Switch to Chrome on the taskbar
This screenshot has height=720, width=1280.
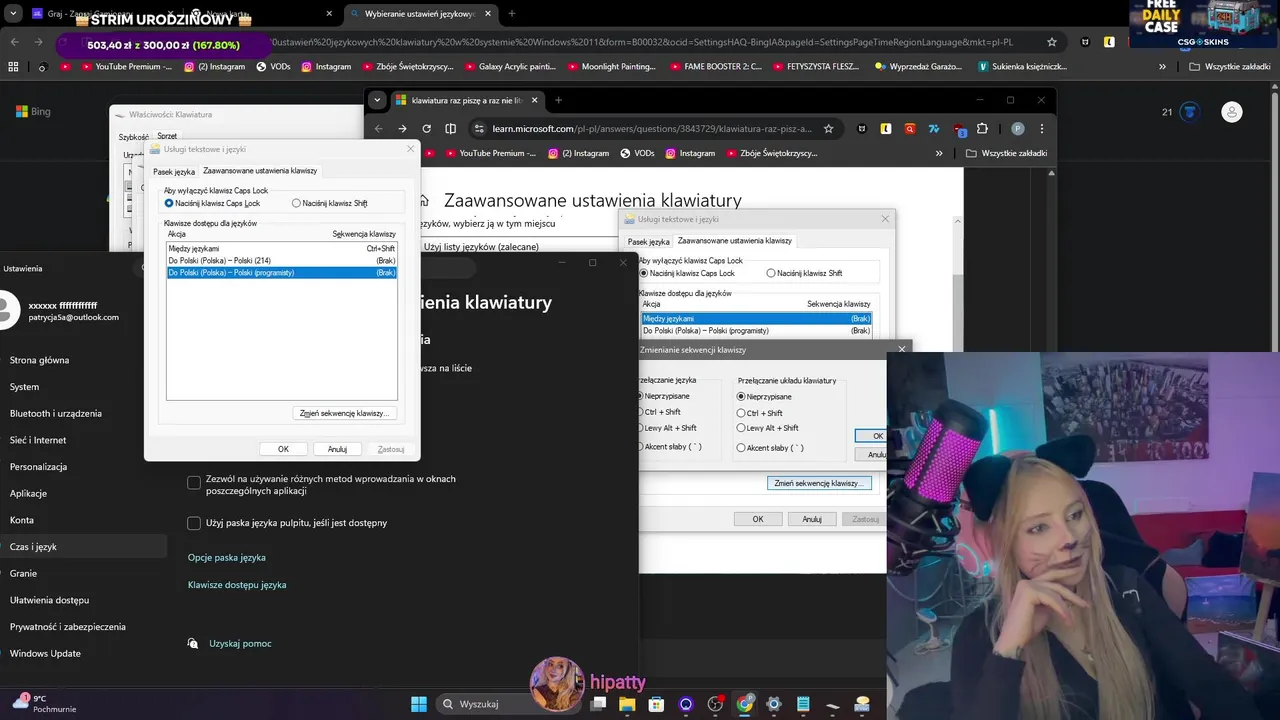tap(745, 704)
